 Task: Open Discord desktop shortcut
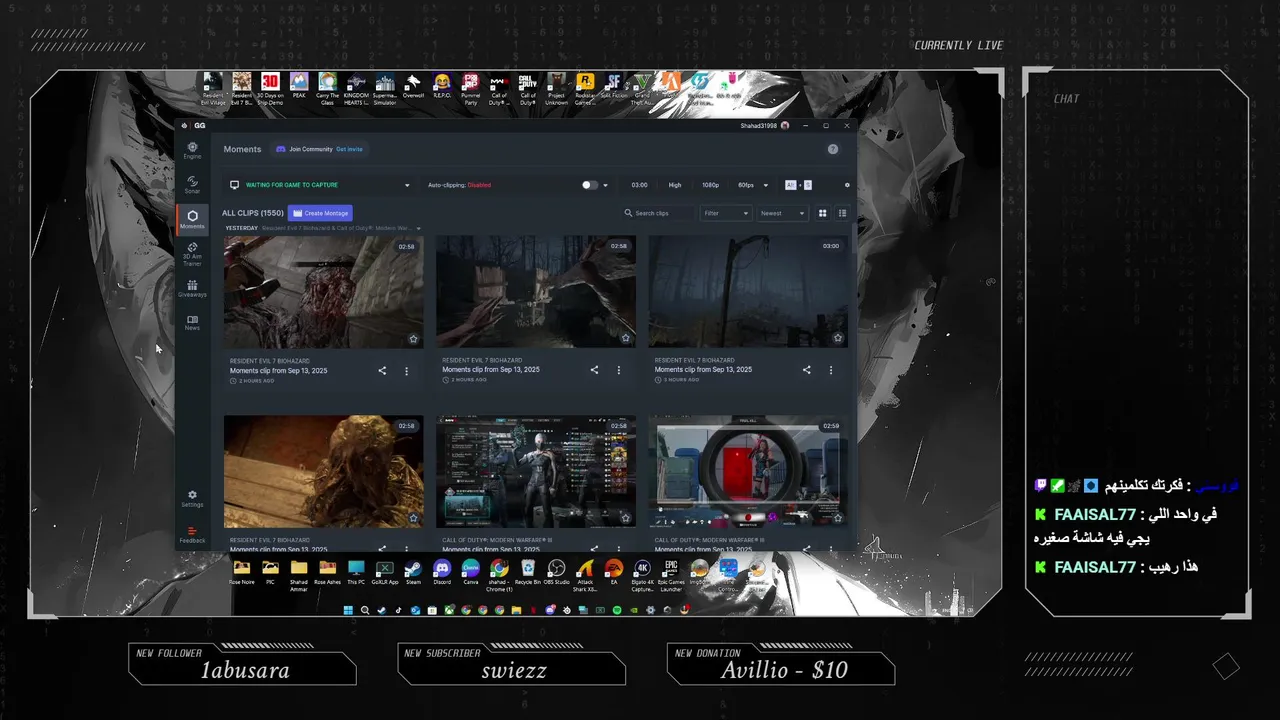442,572
